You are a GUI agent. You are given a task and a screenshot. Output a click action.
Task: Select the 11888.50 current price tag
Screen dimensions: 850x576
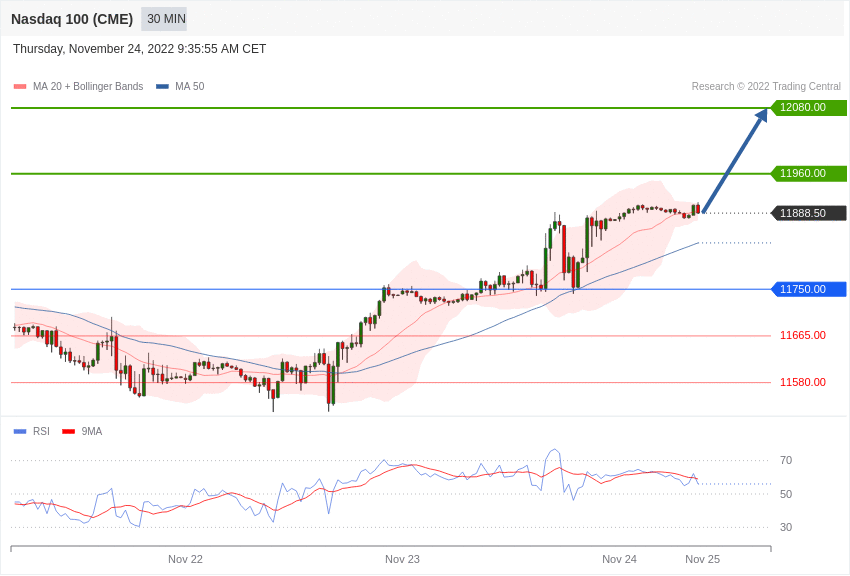[808, 213]
